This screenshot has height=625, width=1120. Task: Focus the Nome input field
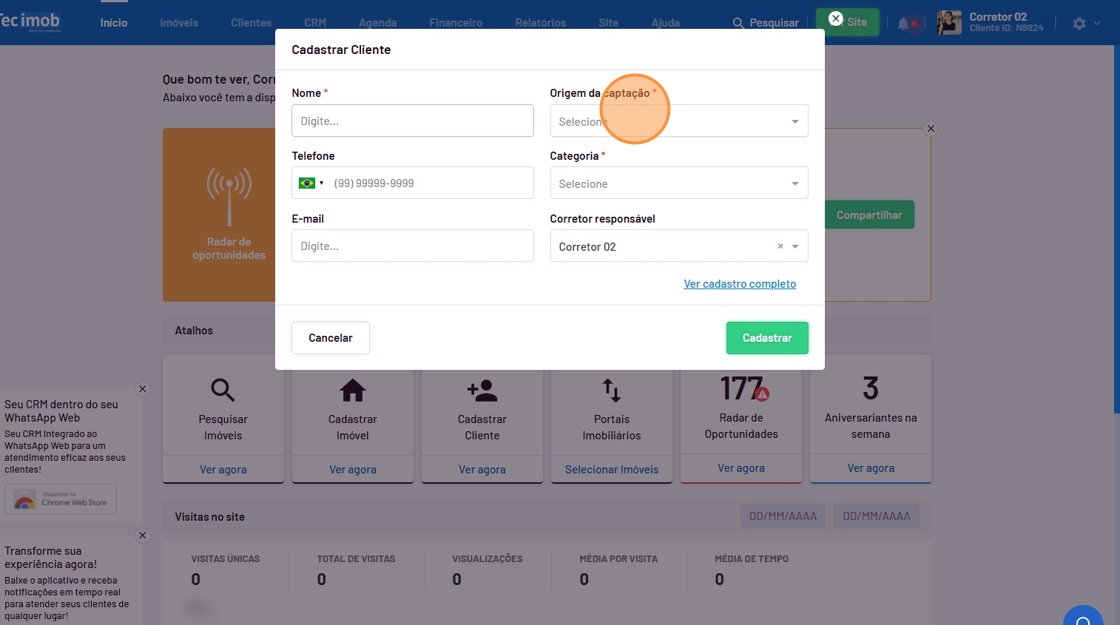click(412, 121)
